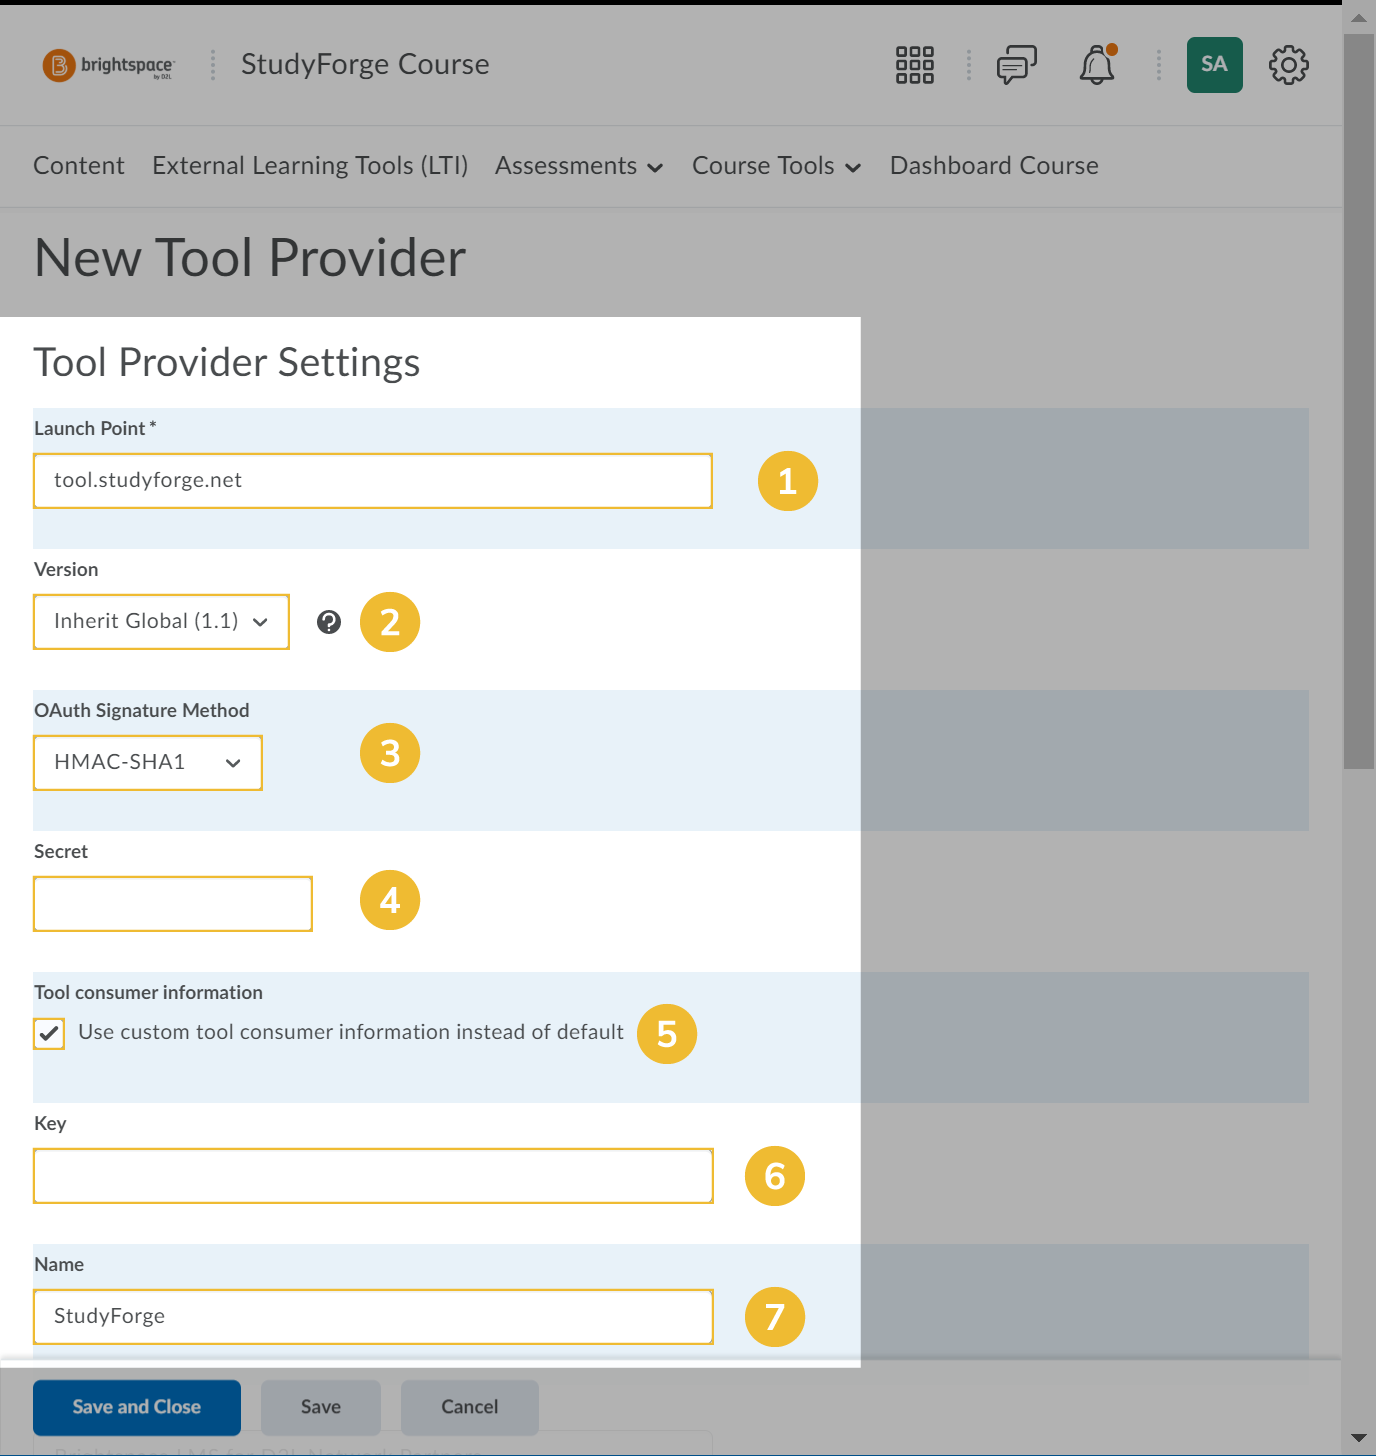Toggle 'Use custom tool consumer information' checkbox
This screenshot has height=1456, width=1376.
pyautogui.click(x=49, y=1033)
